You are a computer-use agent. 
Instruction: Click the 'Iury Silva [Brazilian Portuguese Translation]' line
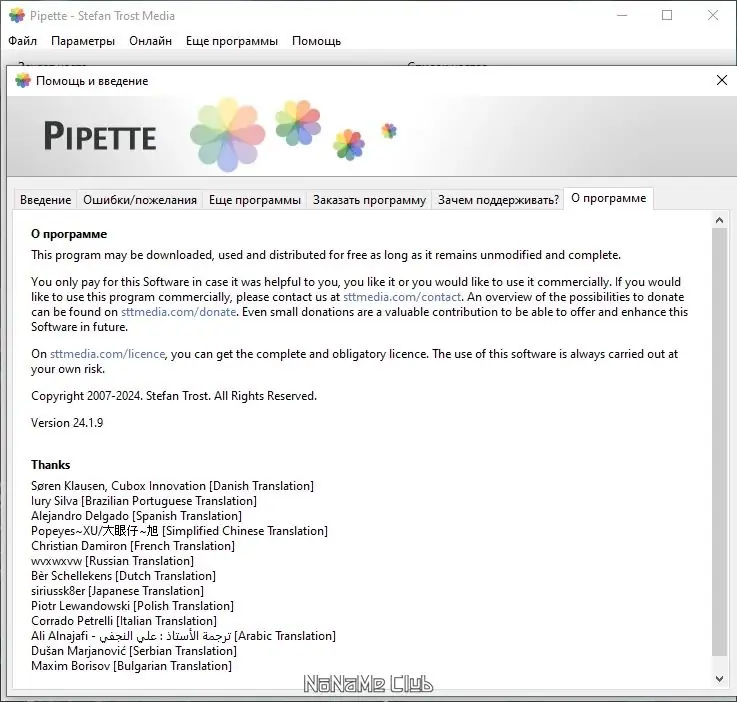(x=144, y=501)
